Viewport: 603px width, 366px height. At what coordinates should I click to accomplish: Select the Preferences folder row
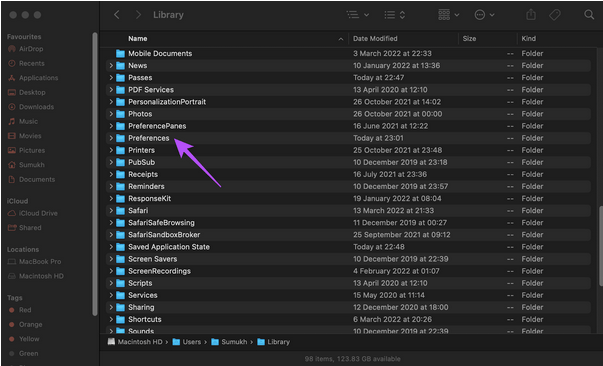point(348,138)
